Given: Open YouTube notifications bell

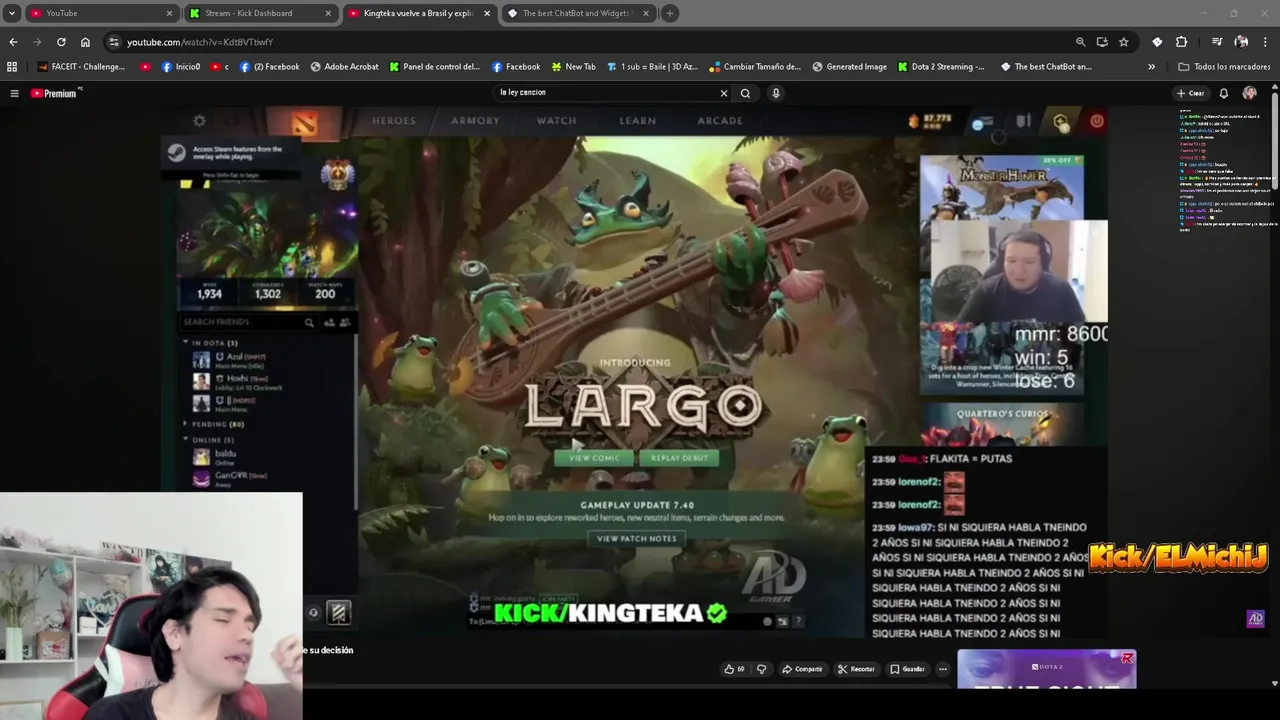Looking at the screenshot, I should [1223, 93].
